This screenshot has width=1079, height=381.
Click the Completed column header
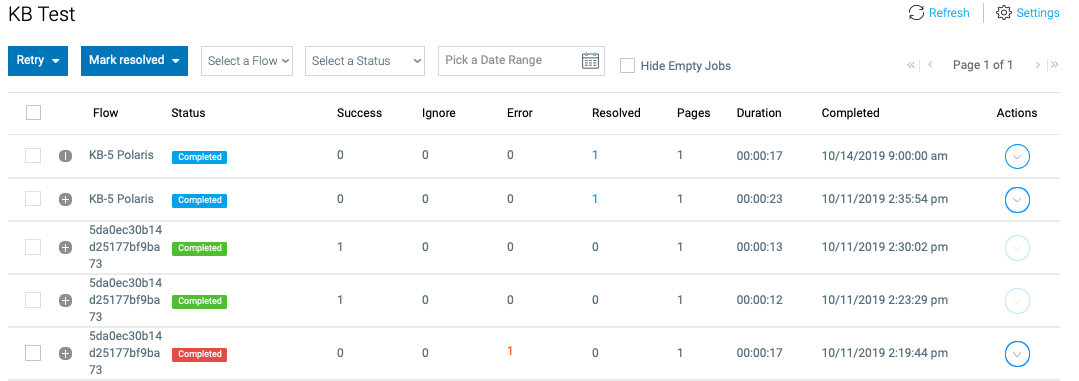[851, 113]
